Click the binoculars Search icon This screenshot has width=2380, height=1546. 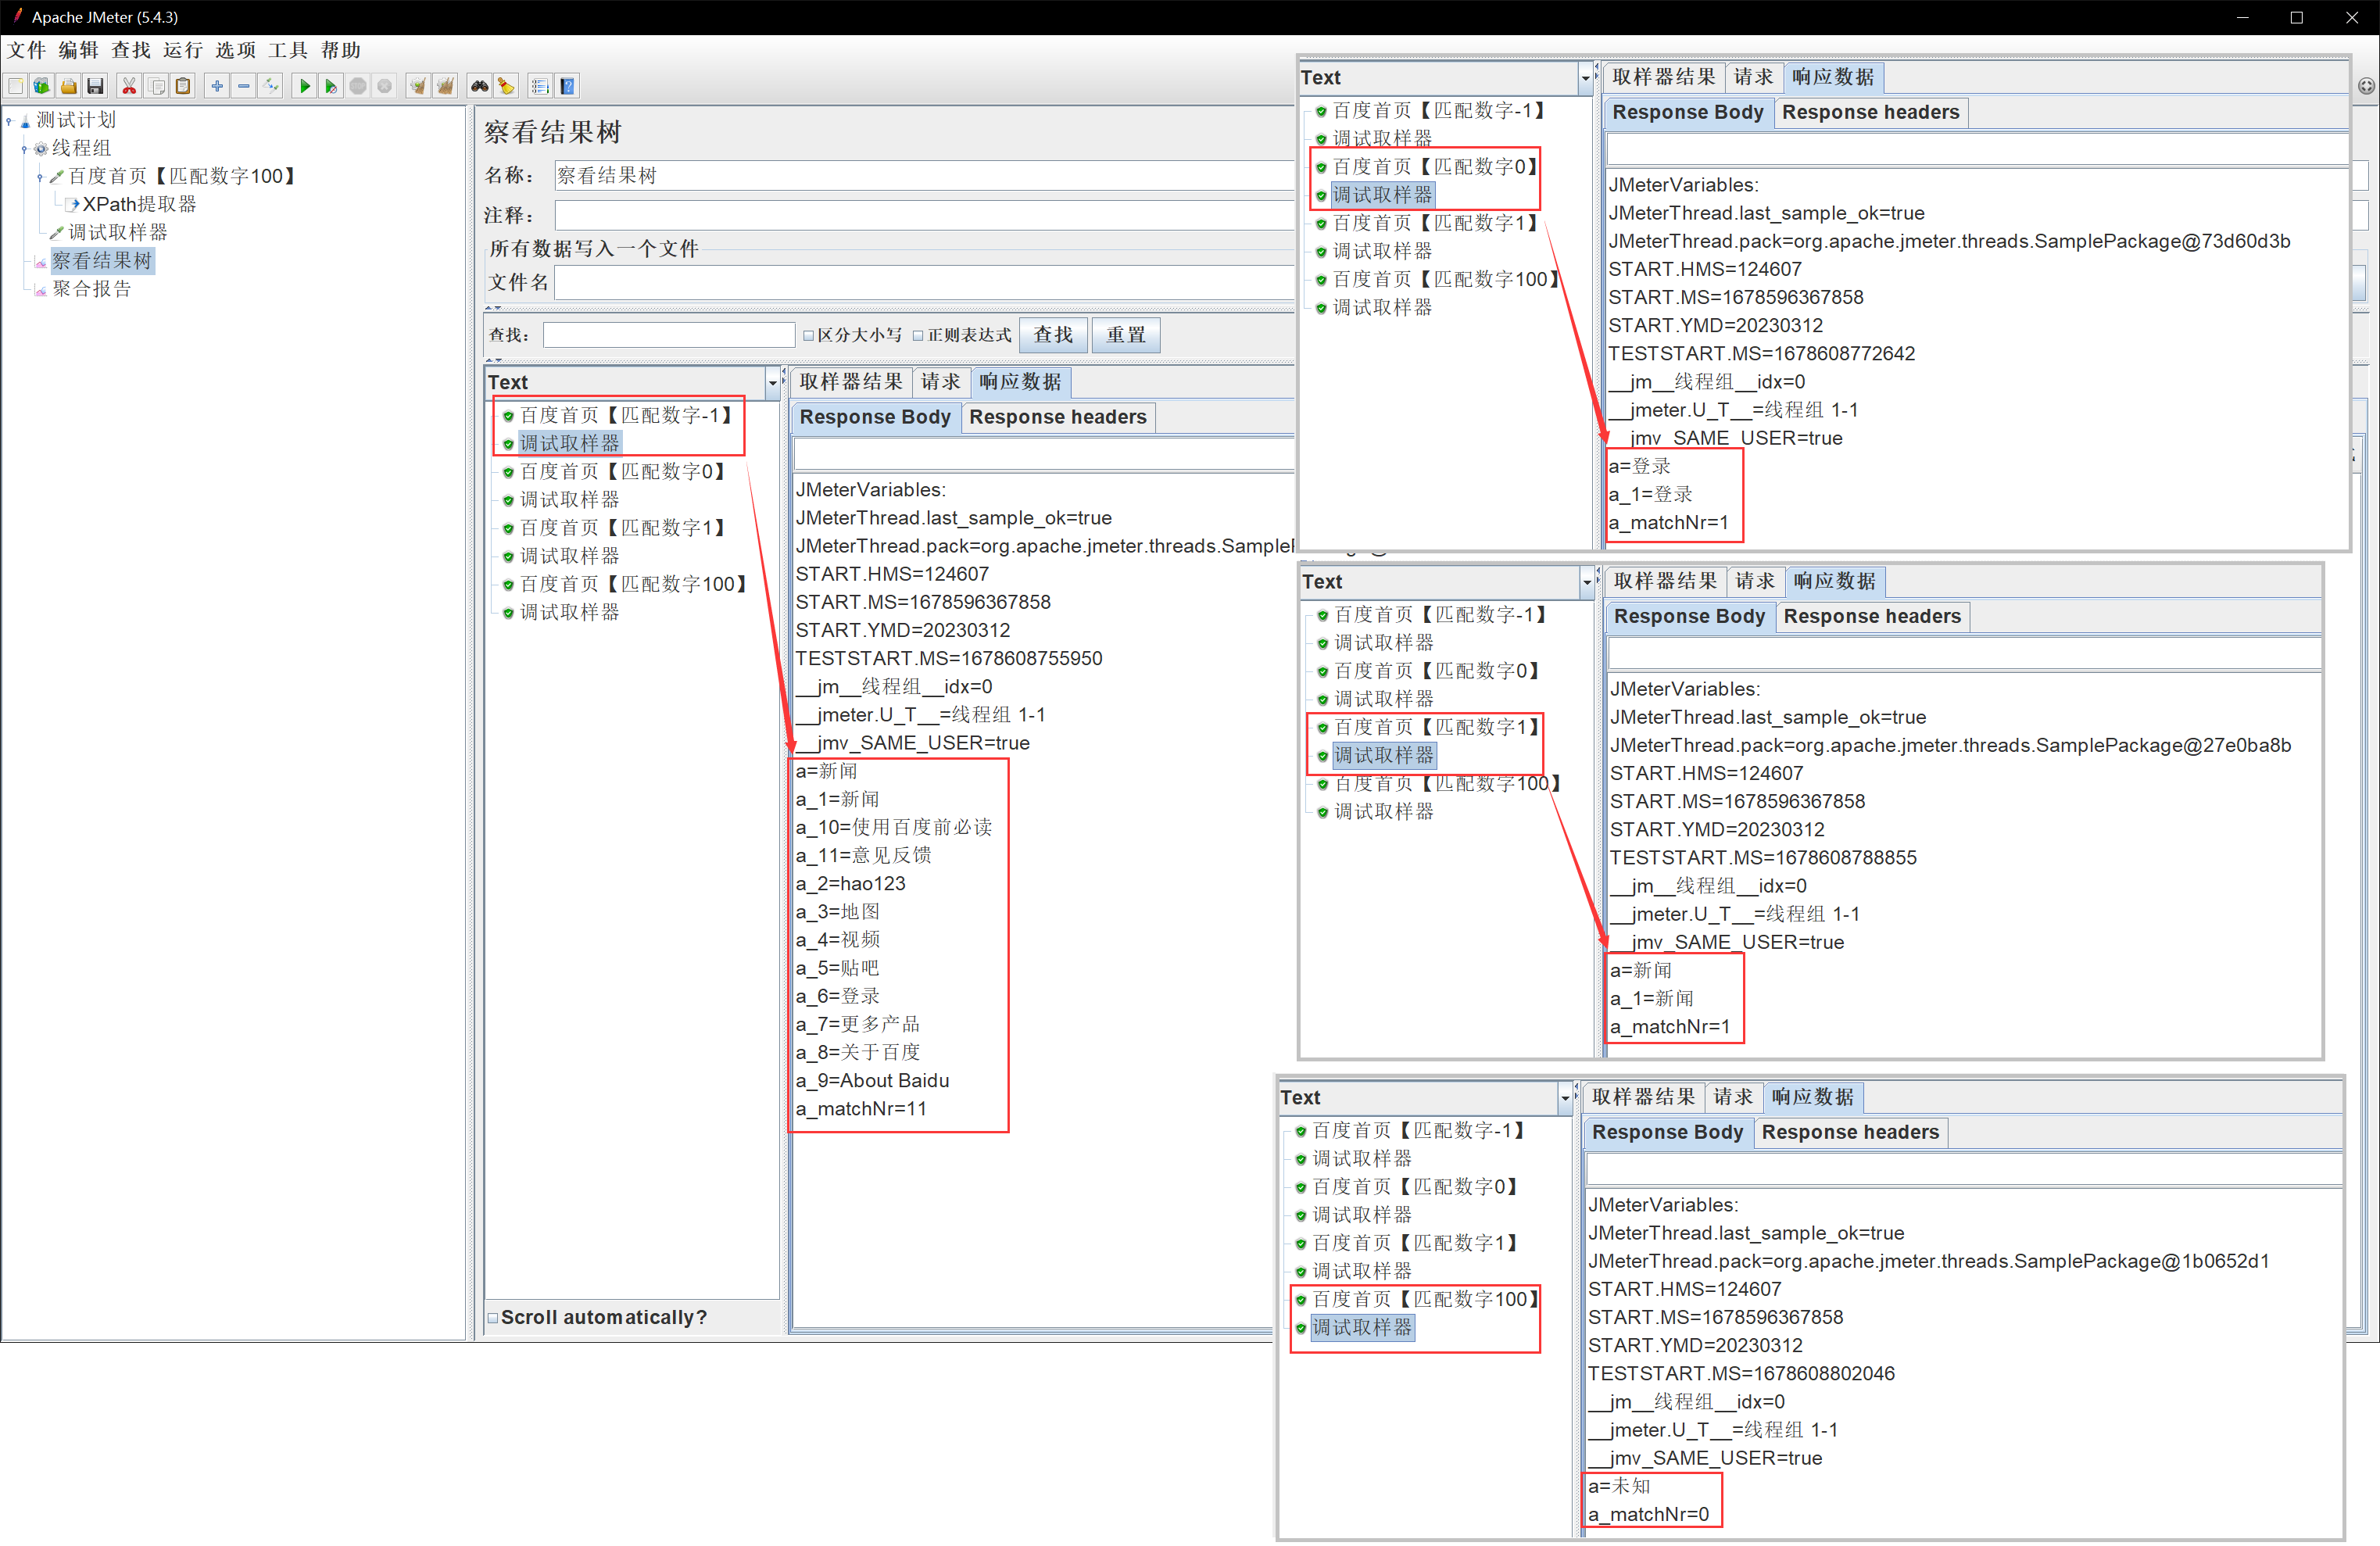click(x=480, y=87)
